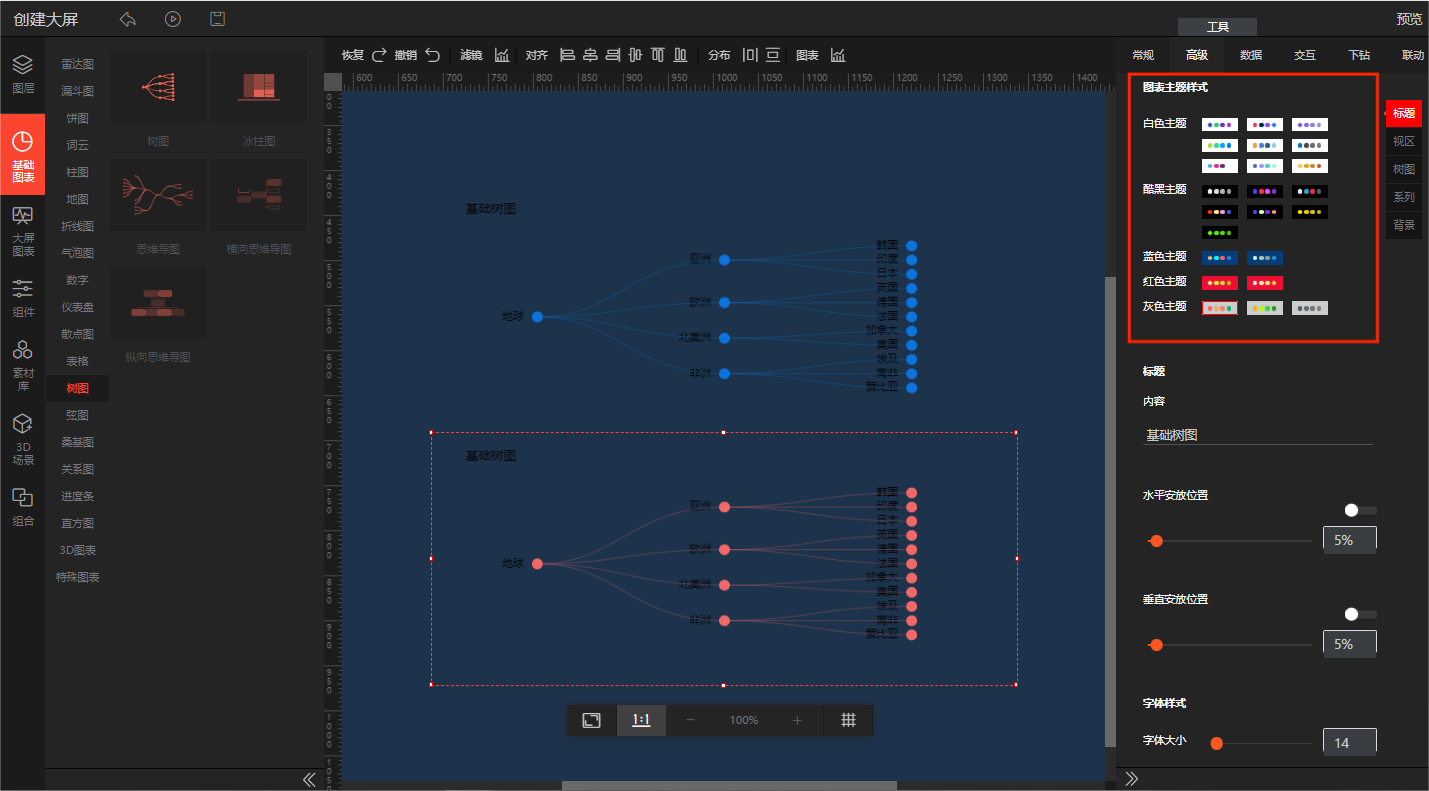Align selected elements to the bottom
1429x791 pixels.
(x=681, y=55)
